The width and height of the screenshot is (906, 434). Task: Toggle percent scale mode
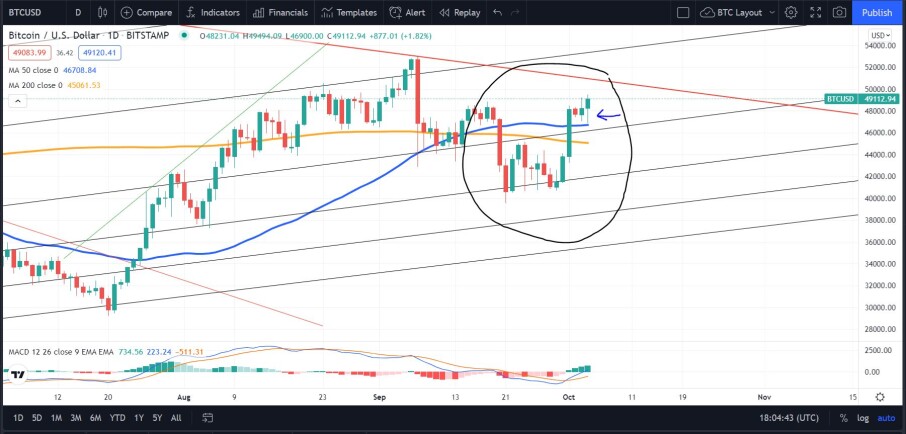(x=844, y=418)
